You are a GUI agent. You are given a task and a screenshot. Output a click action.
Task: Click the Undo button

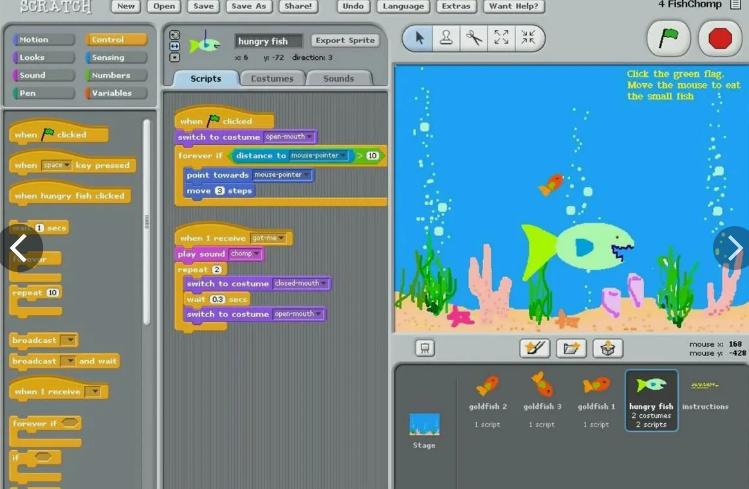pyautogui.click(x=353, y=6)
